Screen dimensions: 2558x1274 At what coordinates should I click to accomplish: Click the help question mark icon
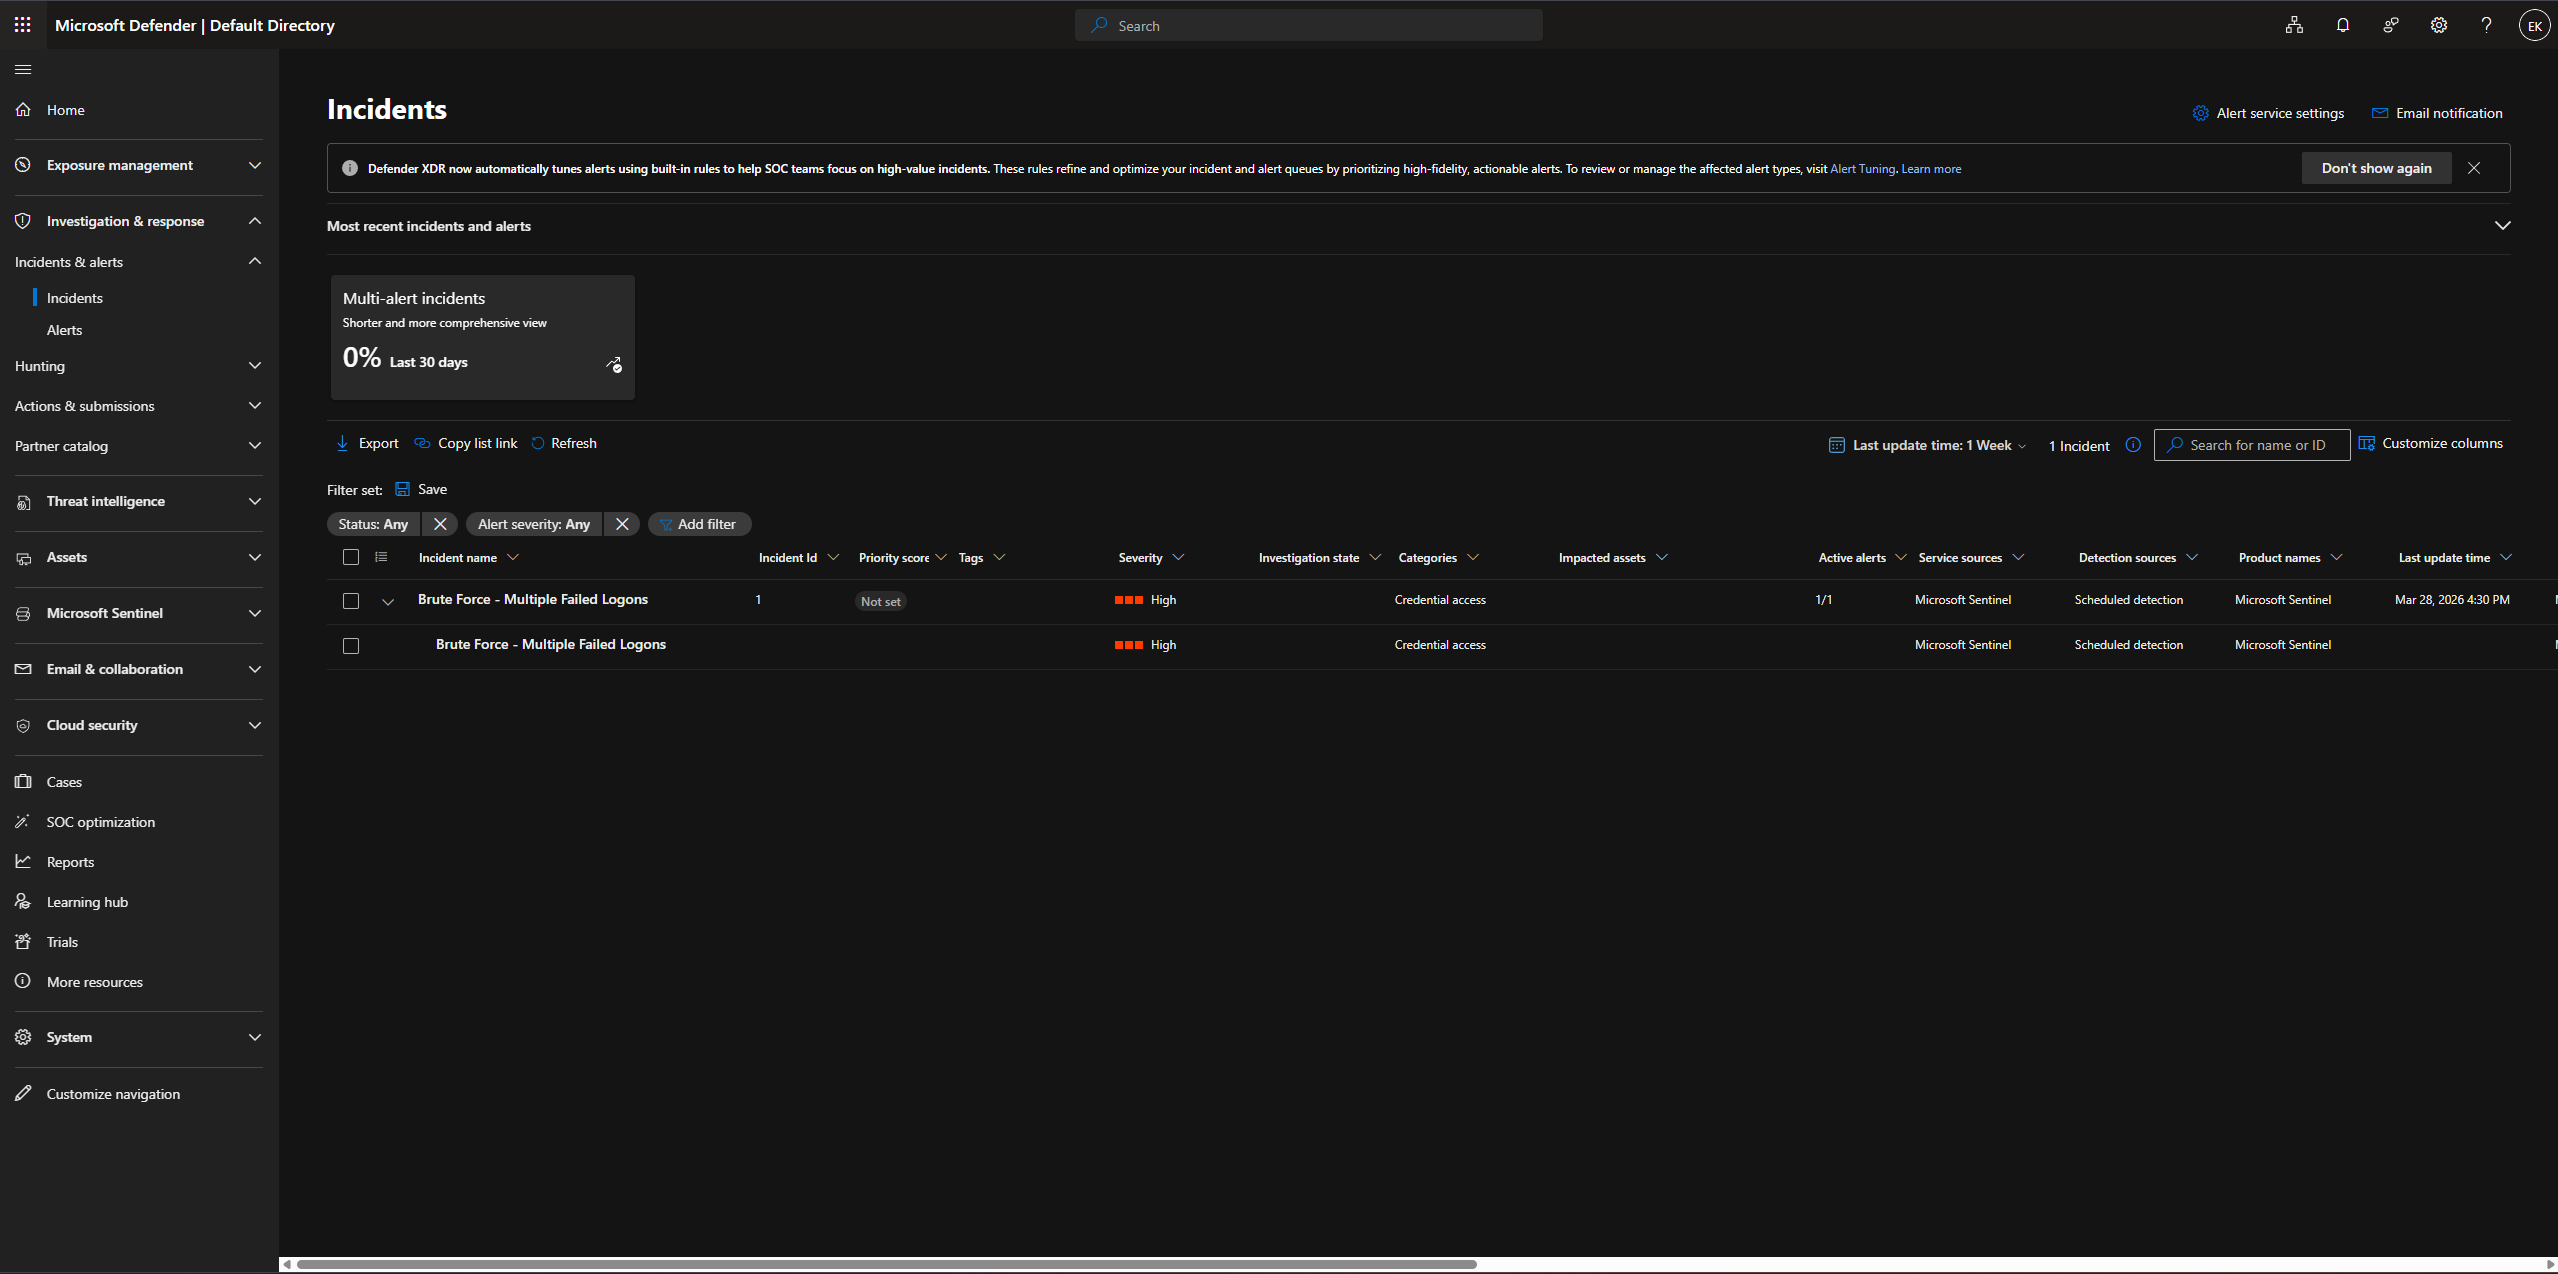click(2486, 25)
